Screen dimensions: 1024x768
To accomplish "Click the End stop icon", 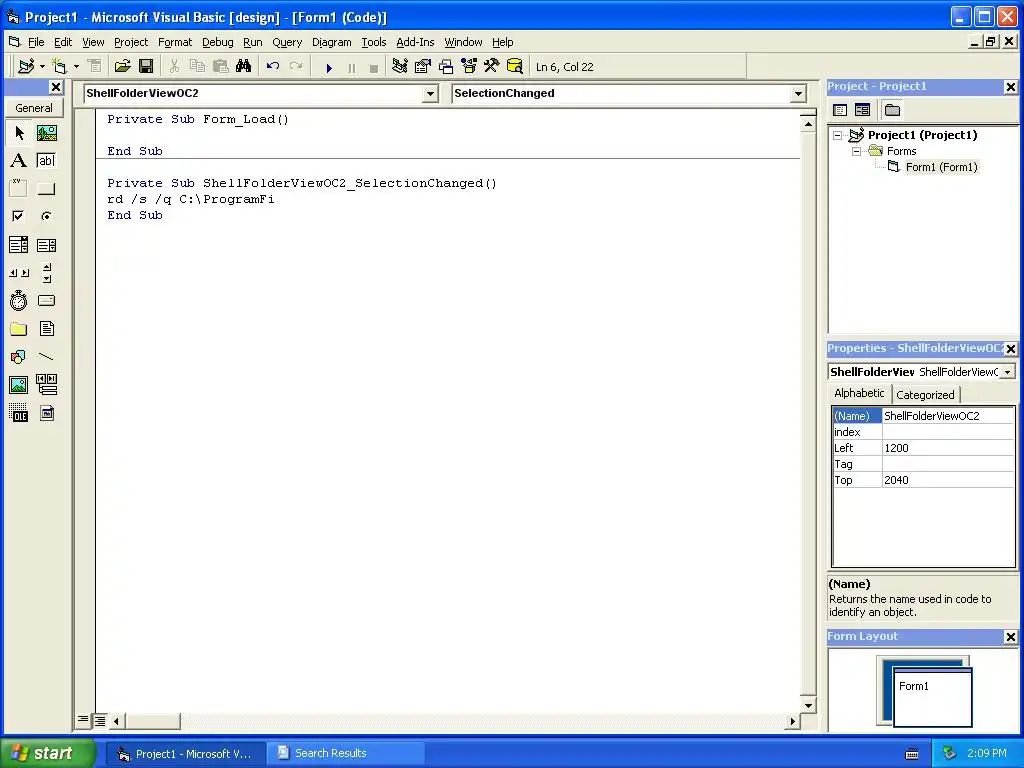I will pyautogui.click(x=374, y=67).
